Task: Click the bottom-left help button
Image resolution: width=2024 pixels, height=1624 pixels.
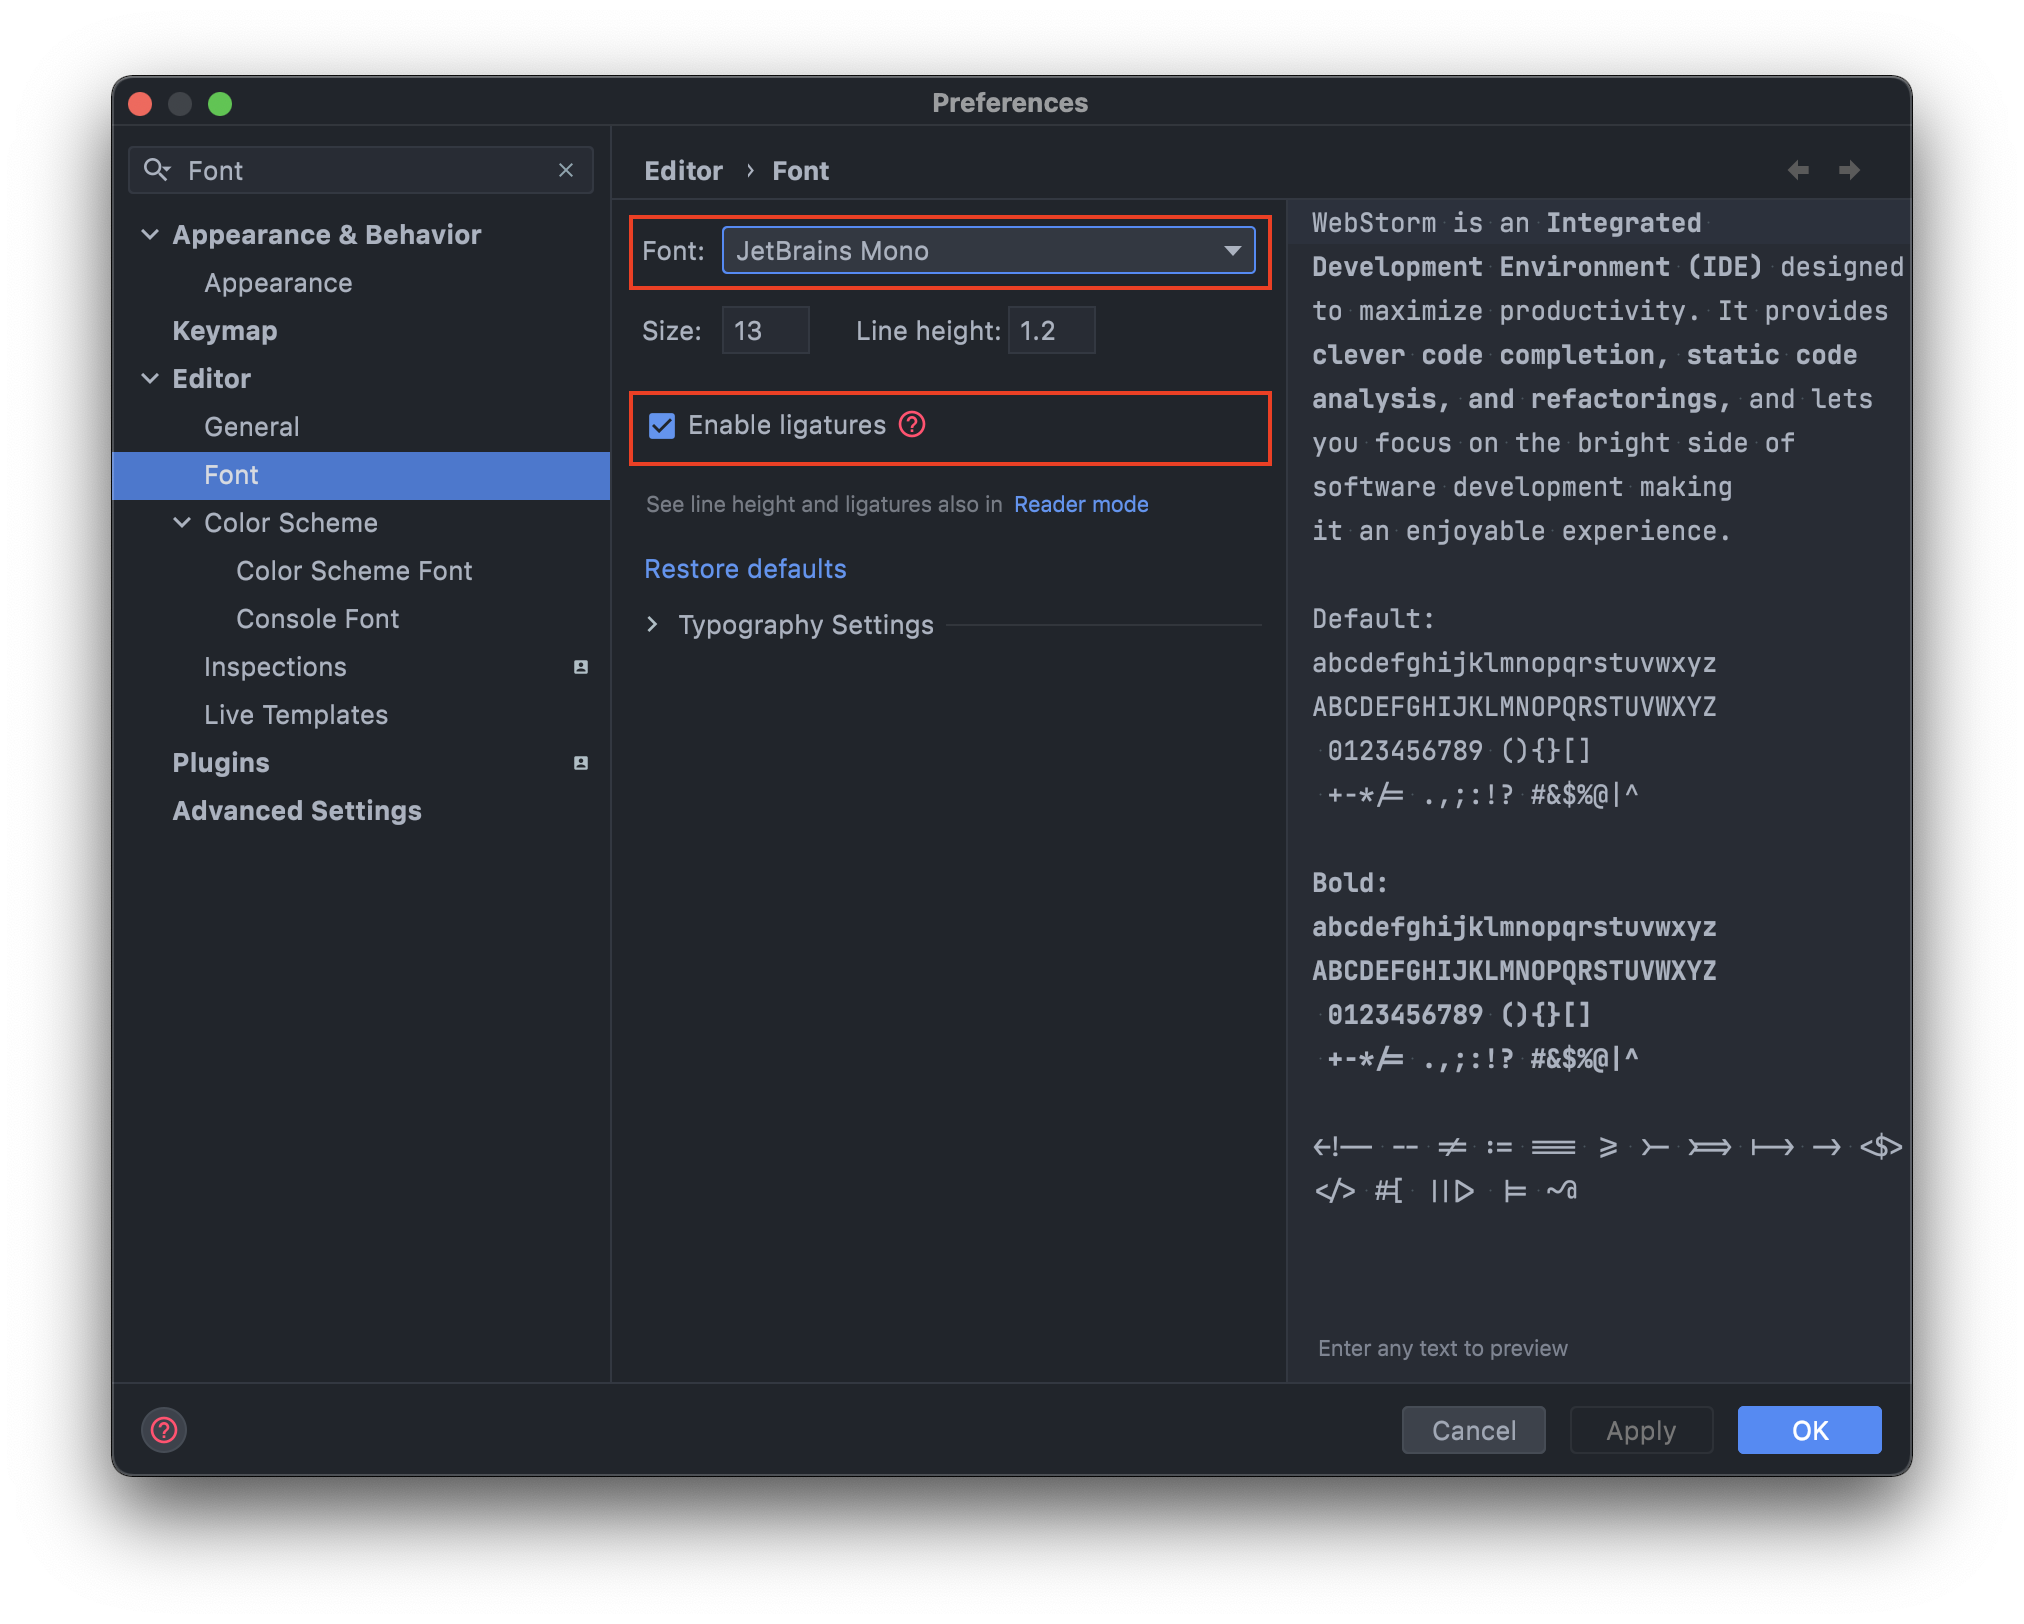Action: [x=164, y=1430]
